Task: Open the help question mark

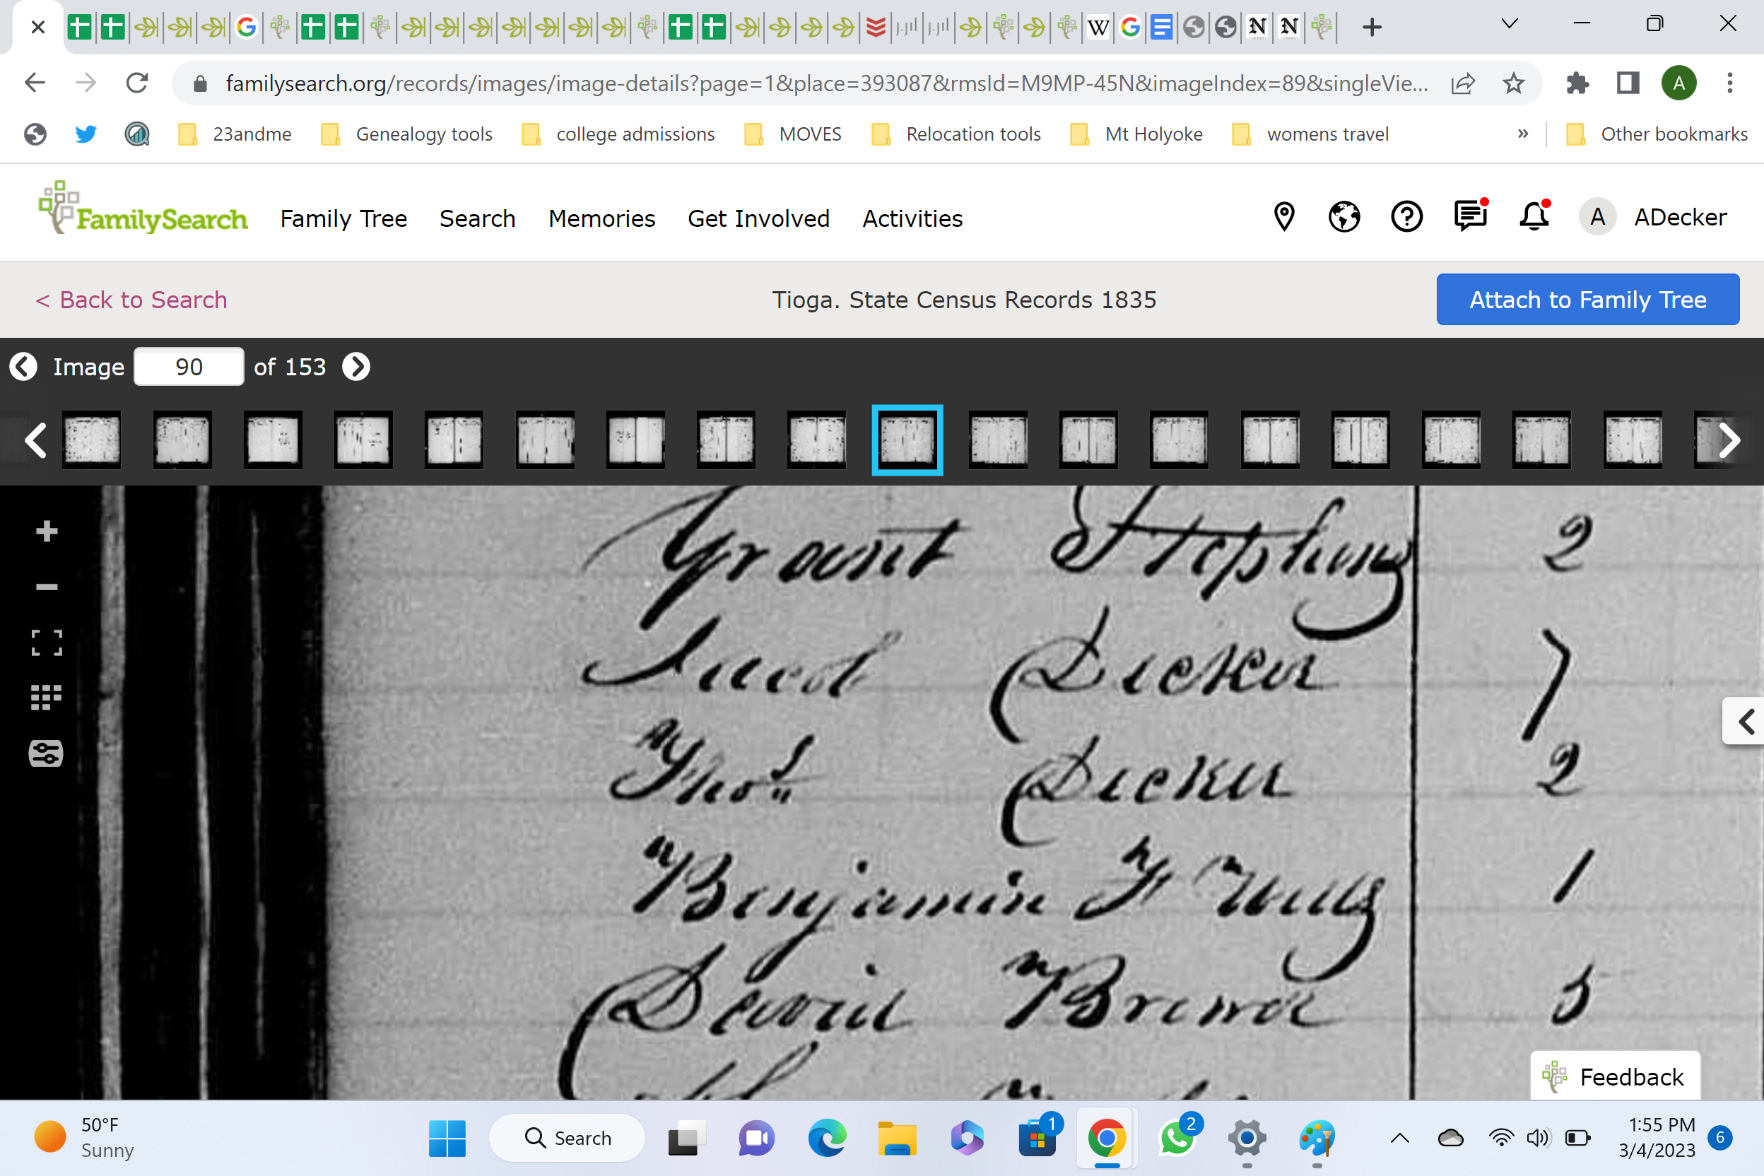Action: pyautogui.click(x=1407, y=216)
